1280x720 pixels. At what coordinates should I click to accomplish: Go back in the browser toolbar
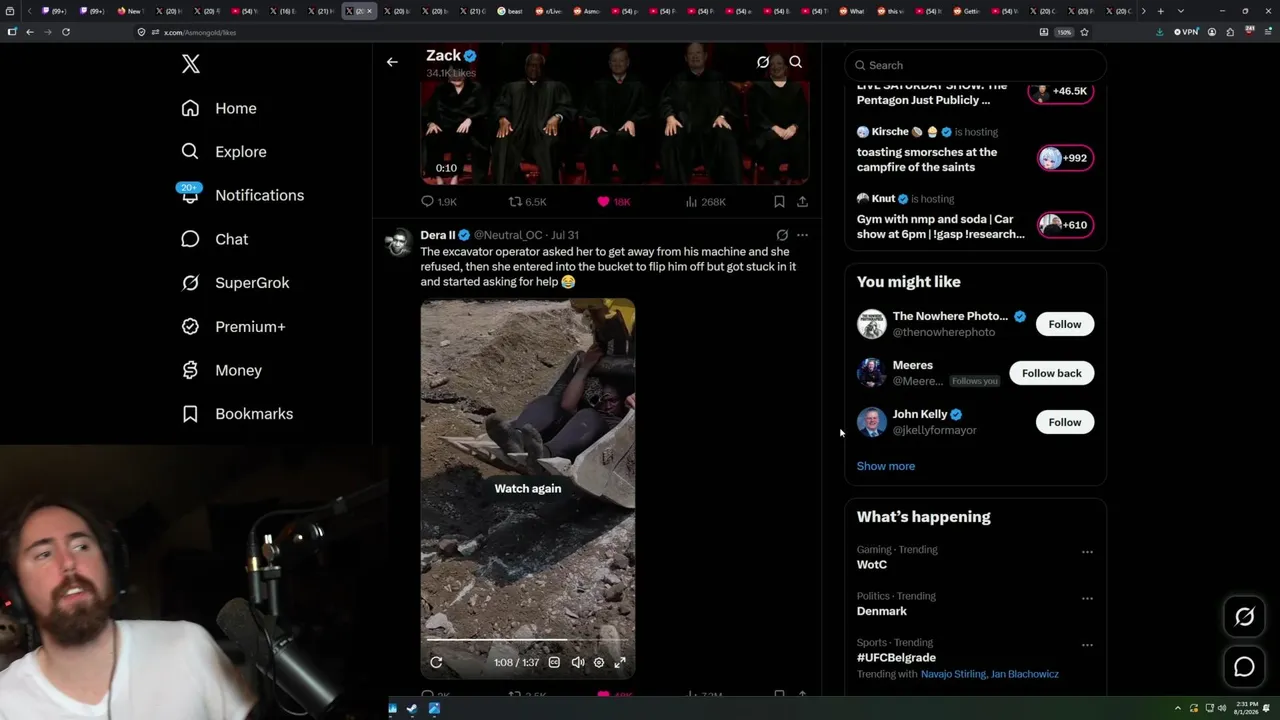tap(30, 32)
